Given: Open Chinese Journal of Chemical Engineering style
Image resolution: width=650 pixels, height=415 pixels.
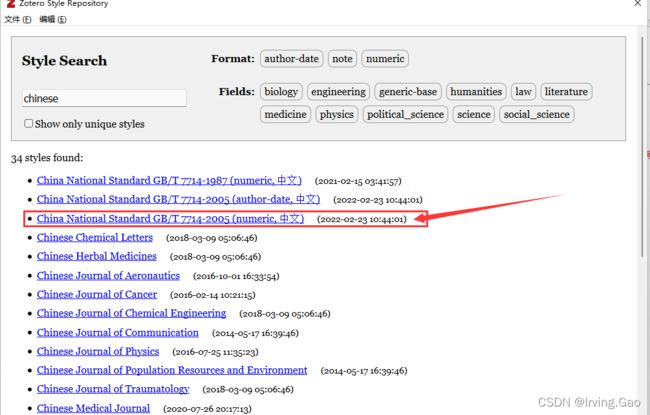Looking at the screenshot, I should 131,313.
